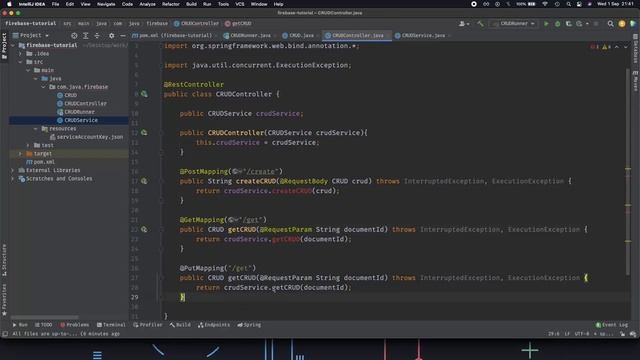Go to next highlighted error arrow
Image resolution: width=640 pixels, height=360 pixels.
[626, 47]
